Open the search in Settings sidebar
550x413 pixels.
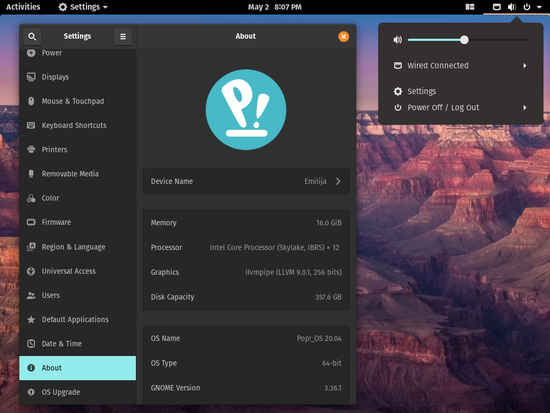(x=32, y=36)
